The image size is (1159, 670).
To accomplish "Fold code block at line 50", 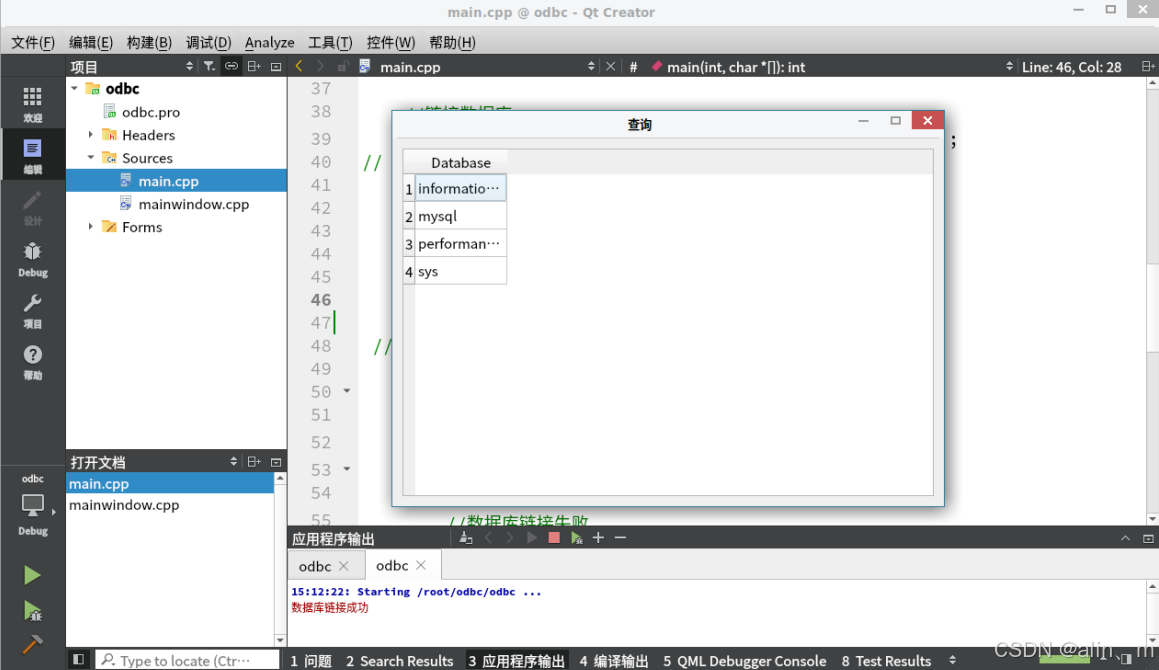I will coord(347,390).
